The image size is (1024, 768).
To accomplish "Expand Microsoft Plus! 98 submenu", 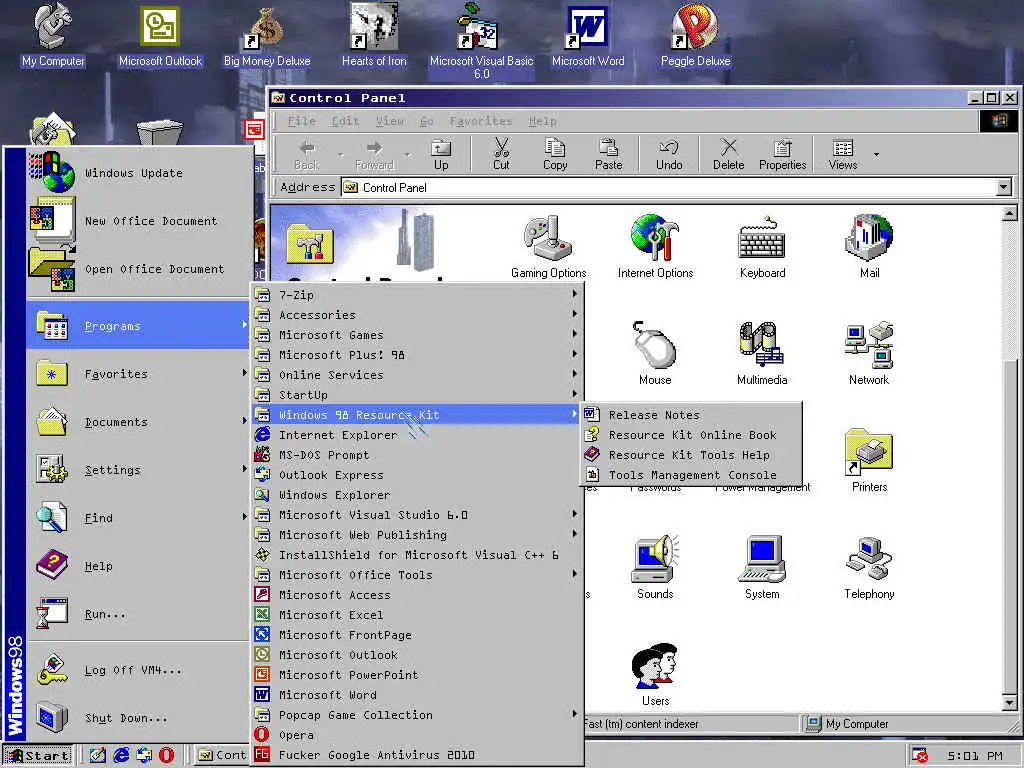I will pos(417,355).
